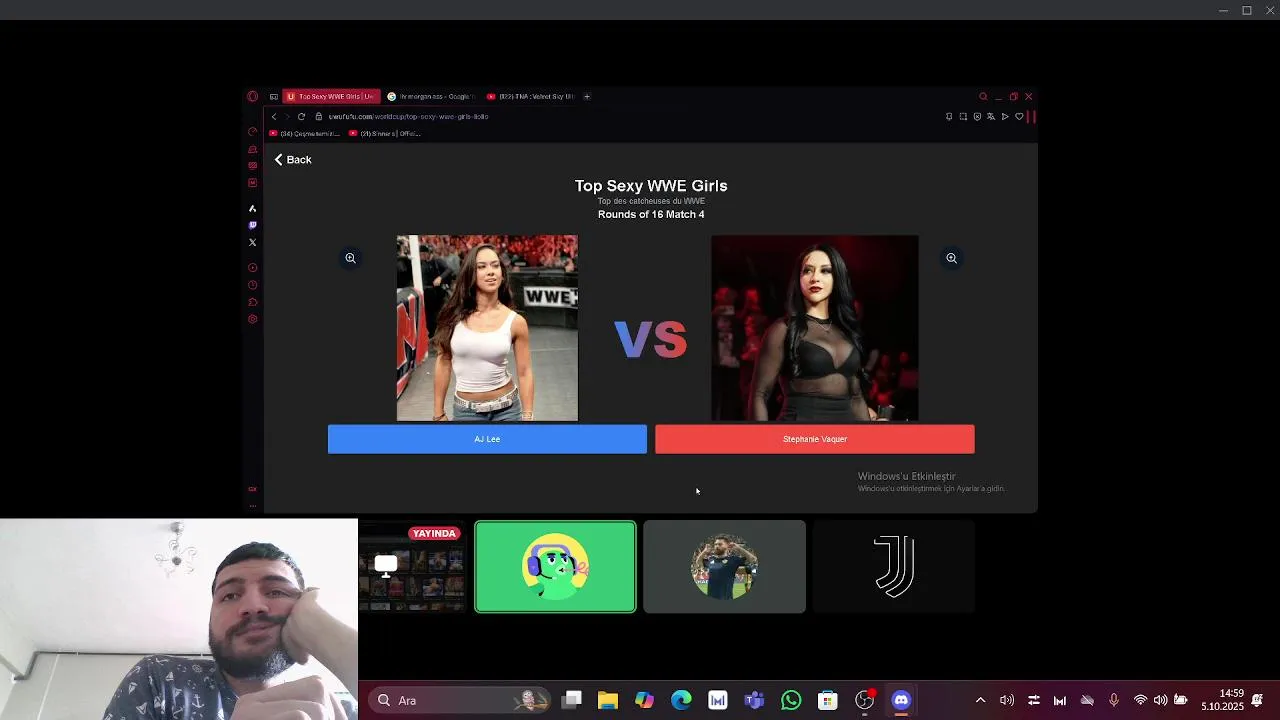Open OBS Studio from the taskbar
This screenshot has width=1280, height=720.
click(x=864, y=700)
